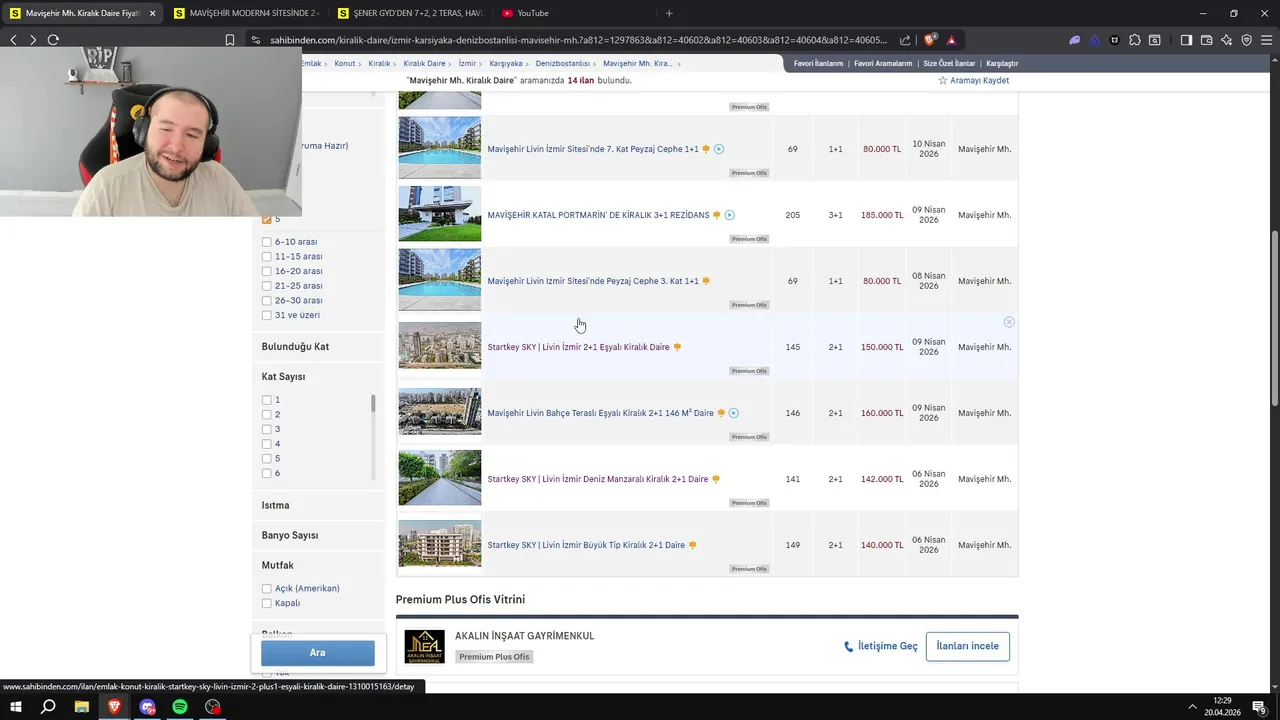Image resolution: width=1280 pixels, height=720 pixels.
Task: Check the Kapalı kitchen checkbox
Action: coord(267,603)
